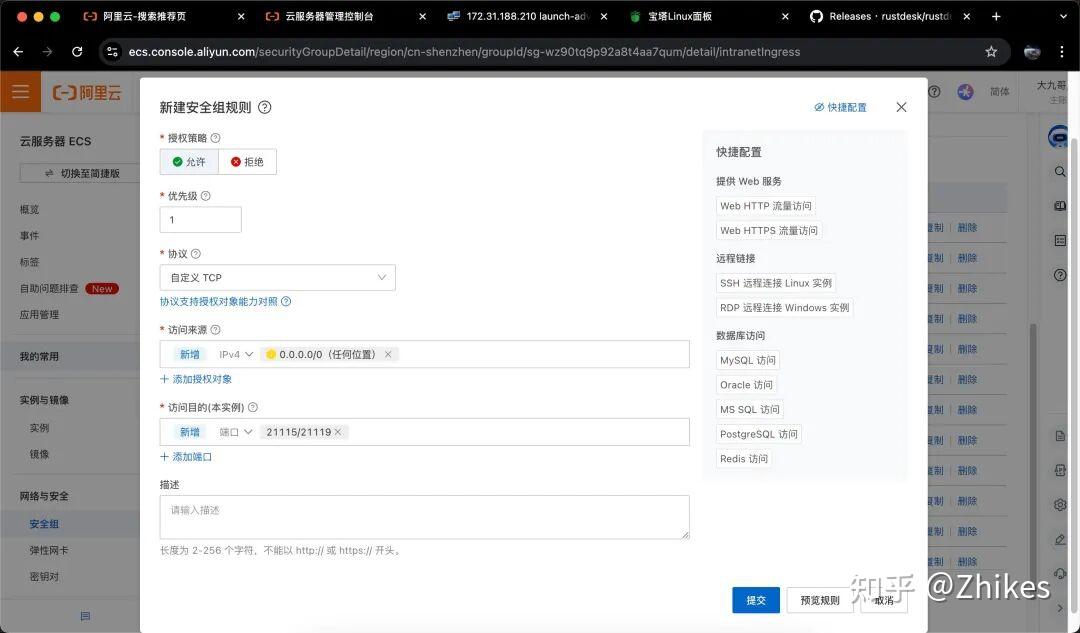The width and height of the screenshot is (1080, 633).
Task: Click the 提交 button
Action: [755, 600]
